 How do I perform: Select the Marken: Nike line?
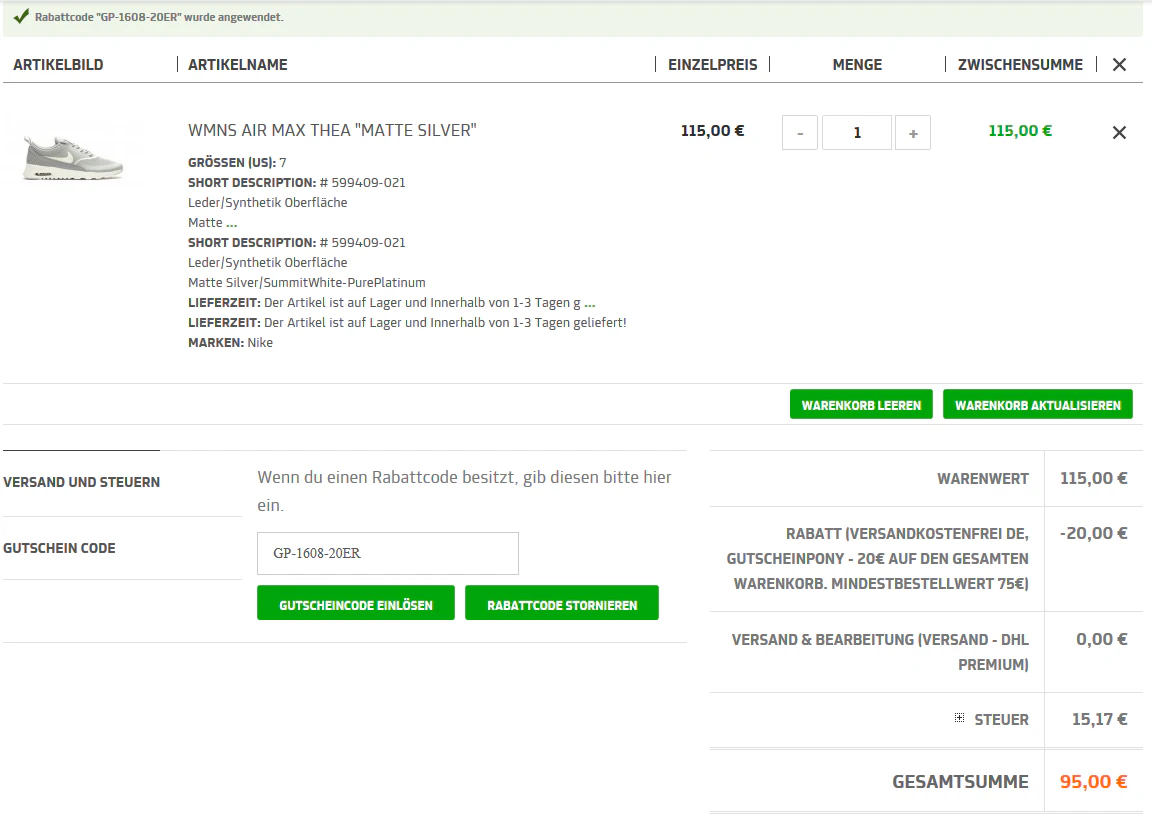(230, 342)
